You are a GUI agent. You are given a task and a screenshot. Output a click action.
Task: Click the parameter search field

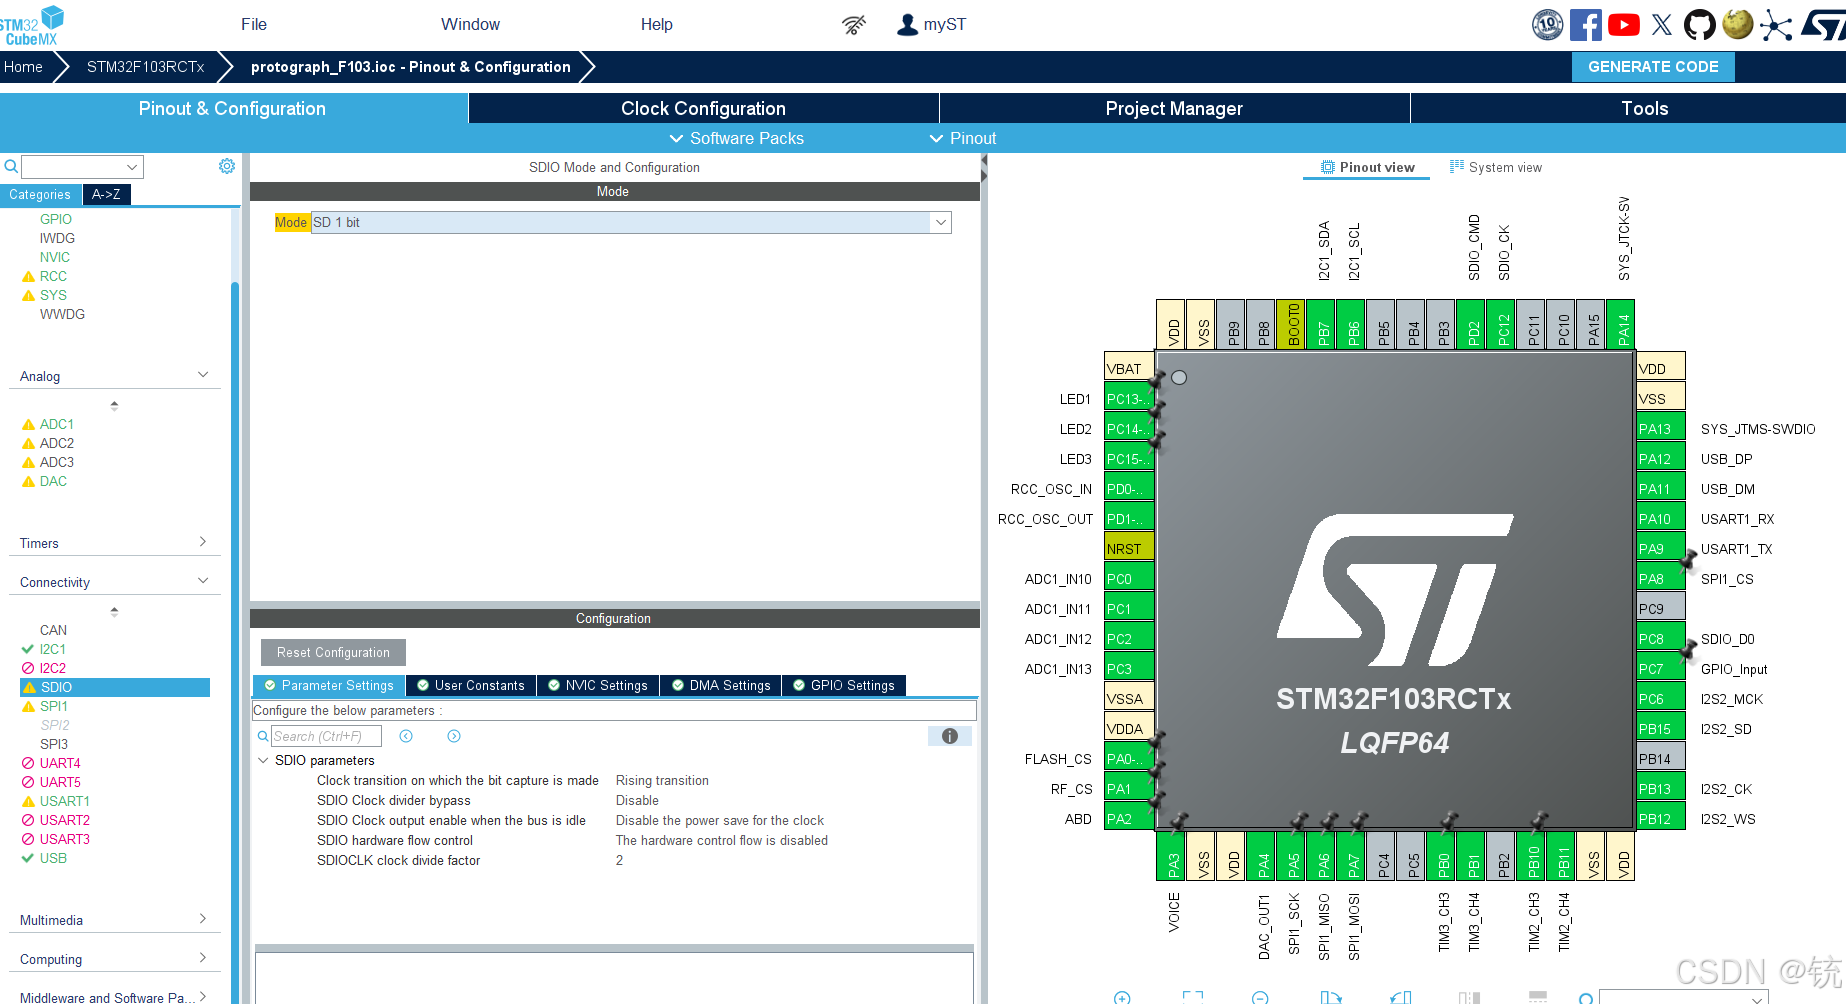tap(326, 736)
